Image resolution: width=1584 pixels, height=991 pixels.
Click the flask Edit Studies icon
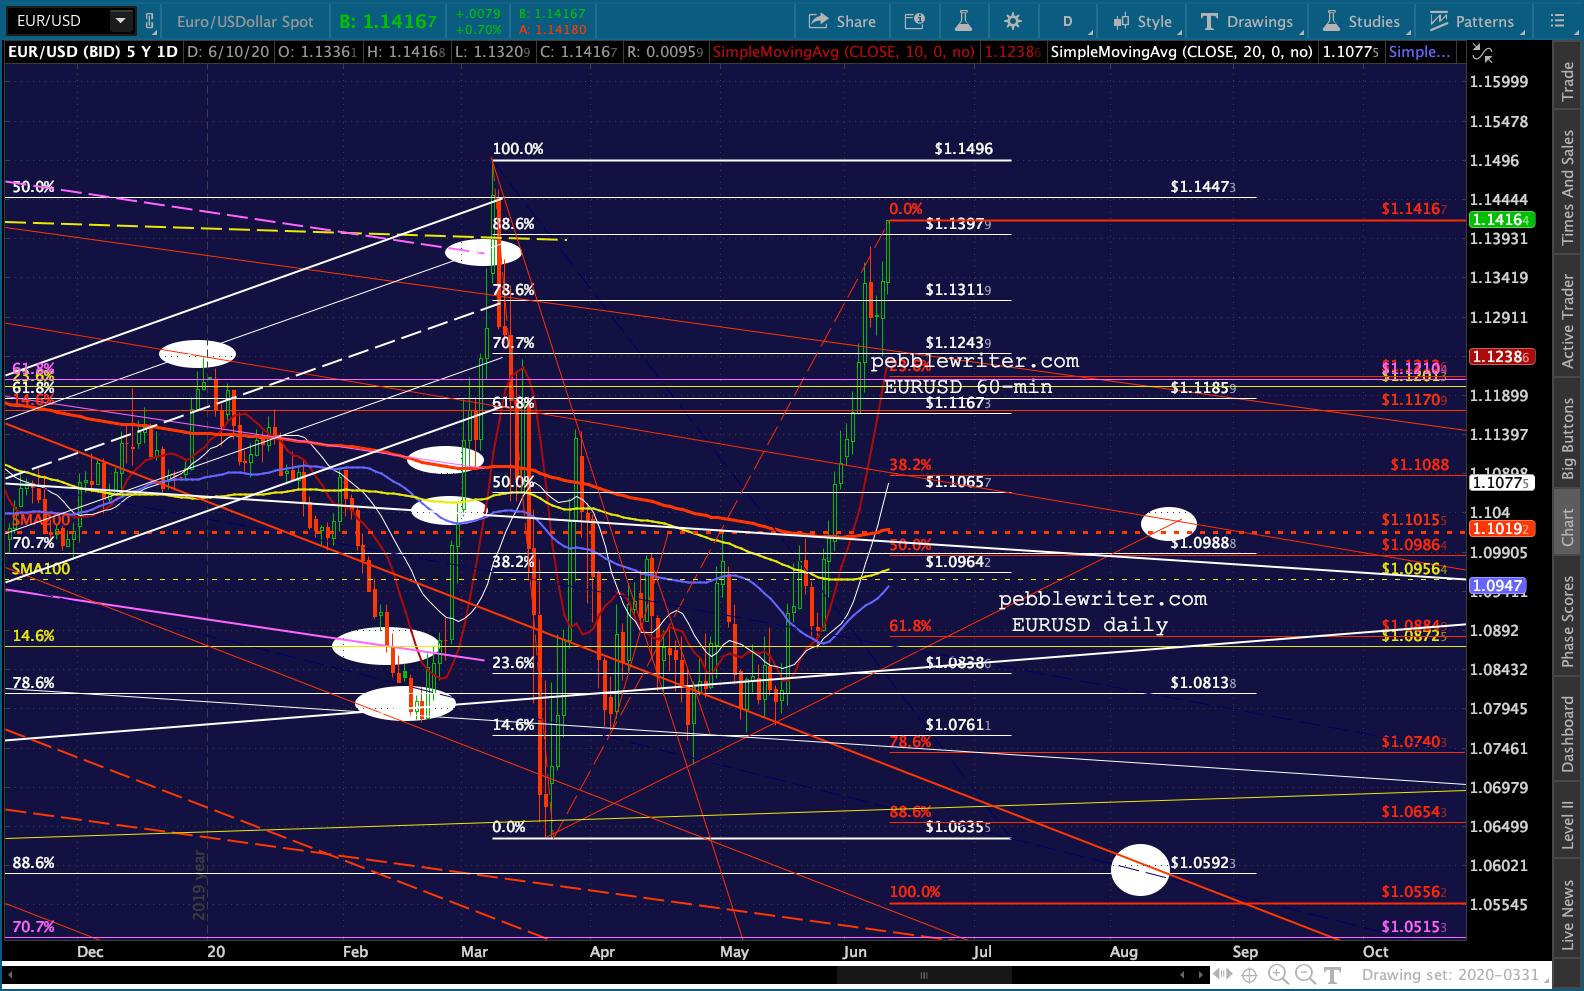coord(963,21)
